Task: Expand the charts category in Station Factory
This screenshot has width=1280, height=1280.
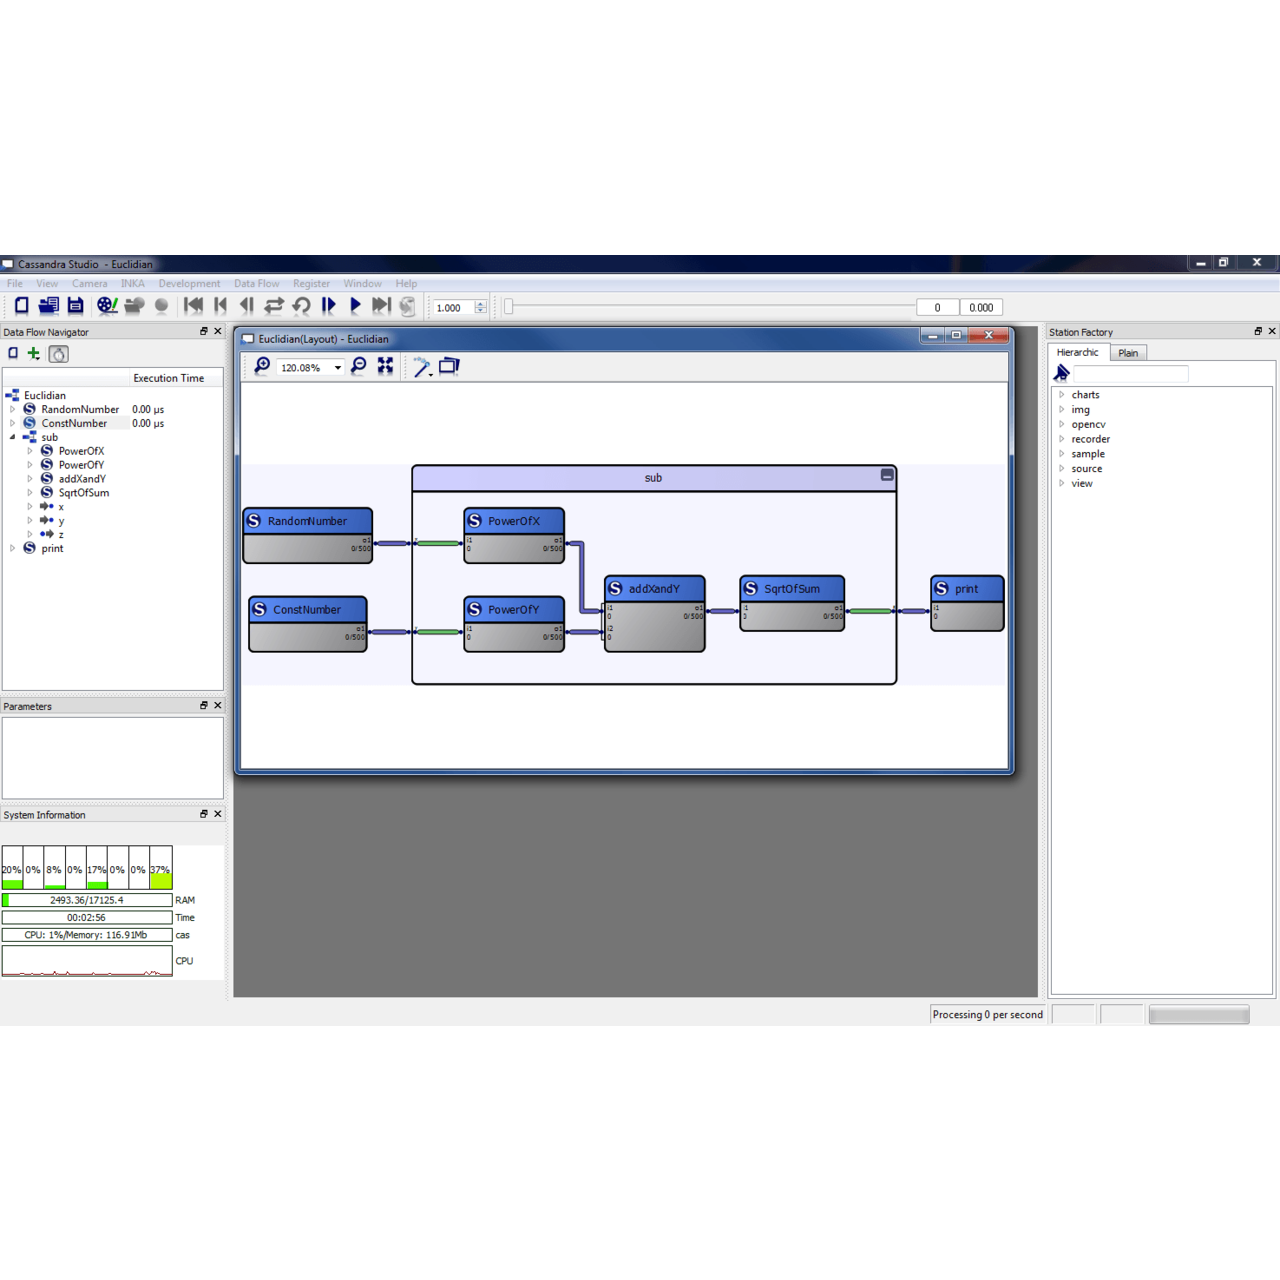Action: (x=1063, y=394)
